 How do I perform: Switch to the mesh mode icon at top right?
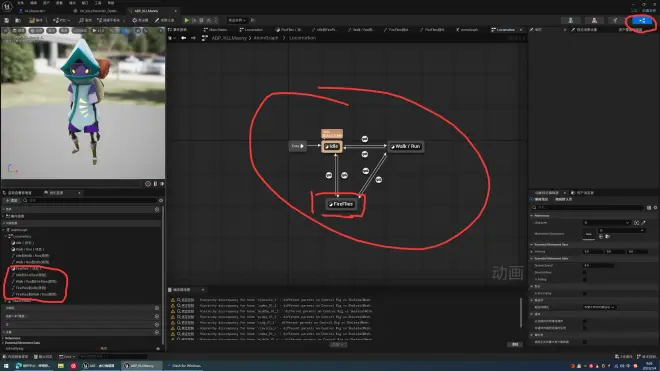coord(594,21)
